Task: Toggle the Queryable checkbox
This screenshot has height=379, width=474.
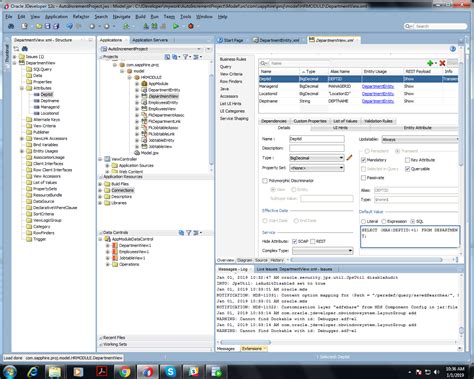Action: [x=407, y=169]
